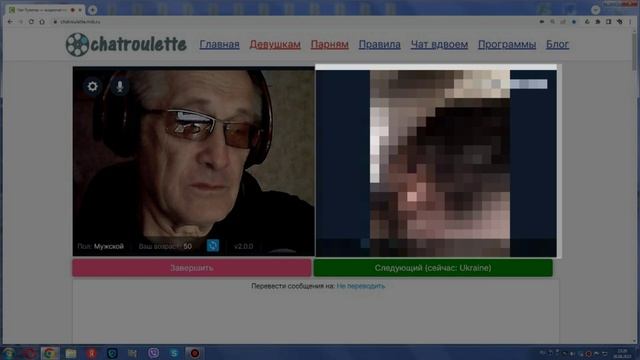Image resolution: width=640 pixels, height=360 pixels.
Task: Click the camera indicator icon in address bar
Action: point(542,22)
